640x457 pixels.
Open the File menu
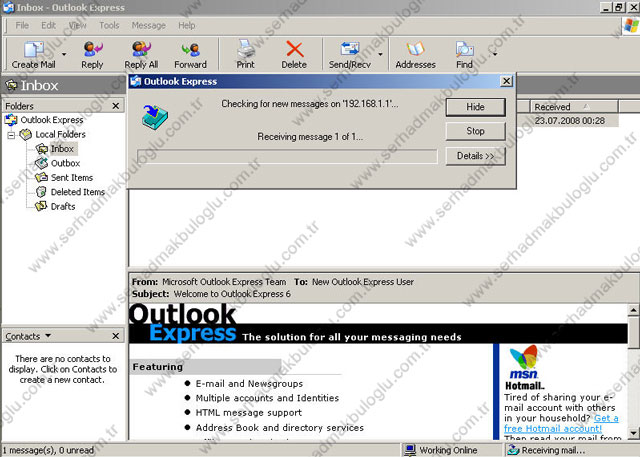pos(22,25)
